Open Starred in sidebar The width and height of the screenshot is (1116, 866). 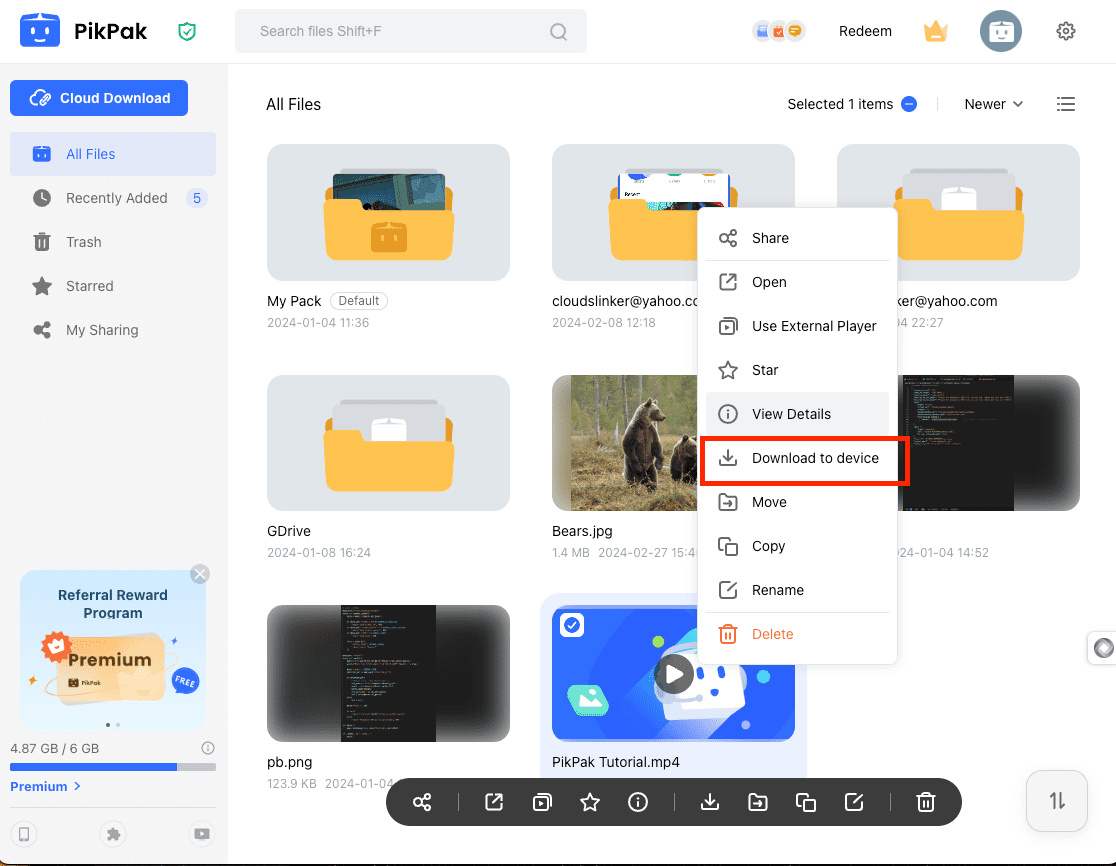[112, 286]
